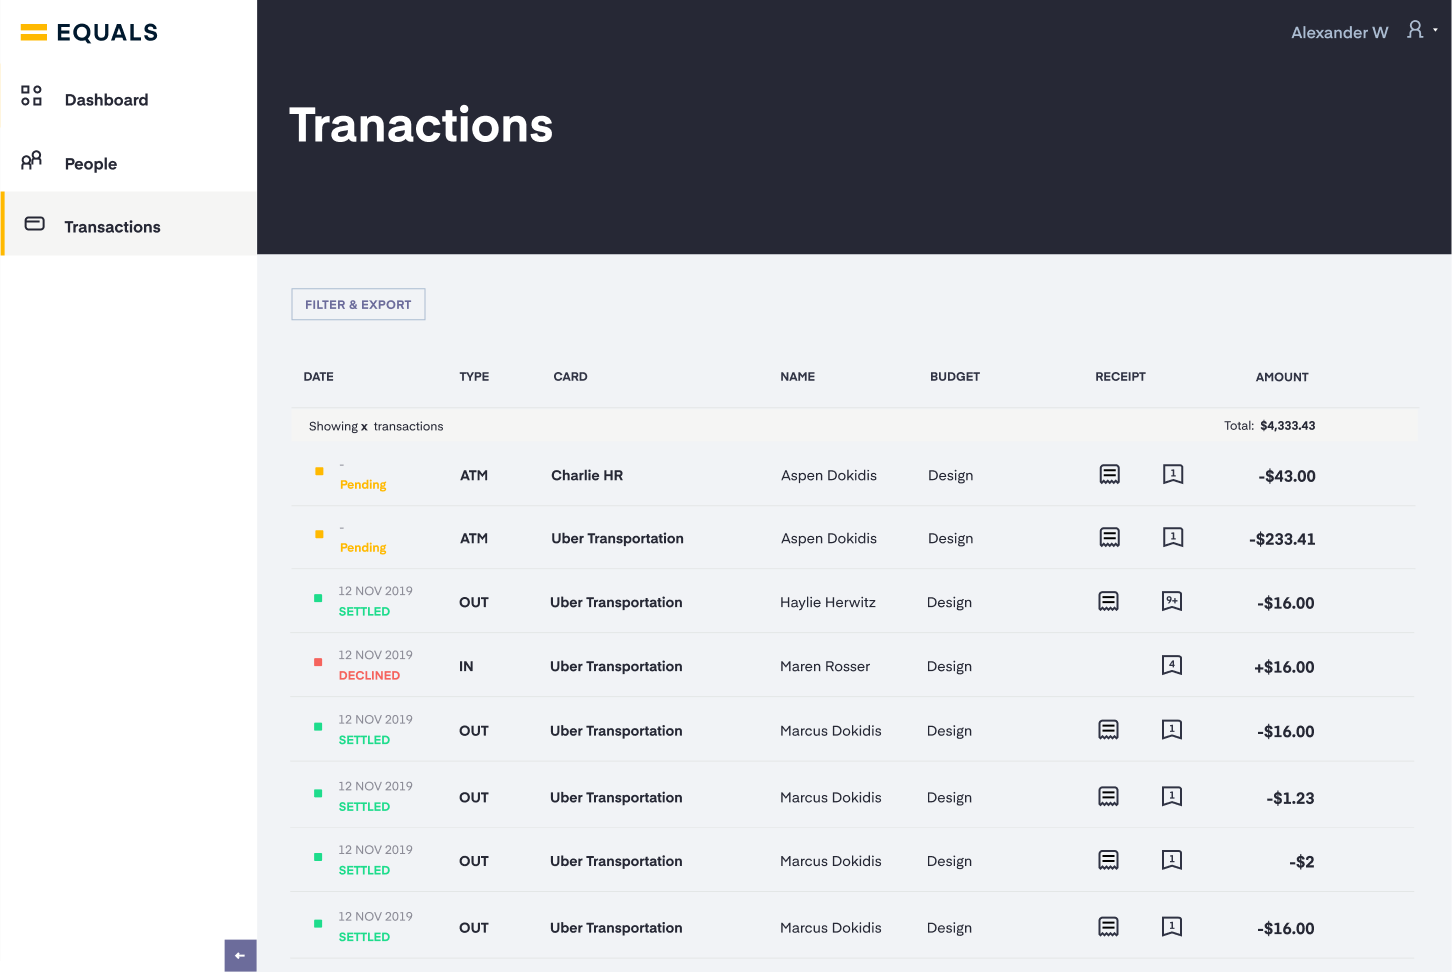The height and width of the screenshot is (972, 1452).
Task: Select Transactions in the sidebar
Action: [x=129, y=226]
